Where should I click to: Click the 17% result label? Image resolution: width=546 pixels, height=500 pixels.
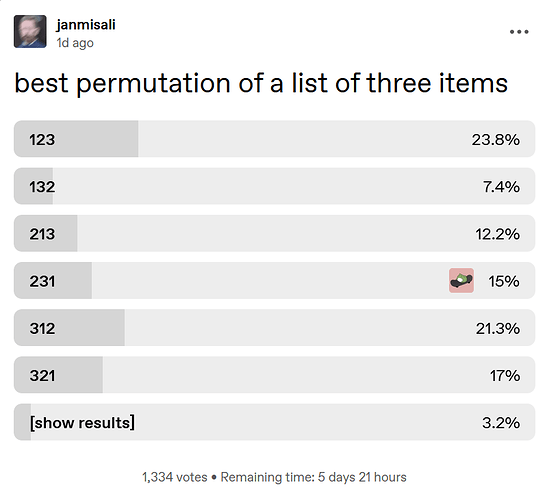505,375
